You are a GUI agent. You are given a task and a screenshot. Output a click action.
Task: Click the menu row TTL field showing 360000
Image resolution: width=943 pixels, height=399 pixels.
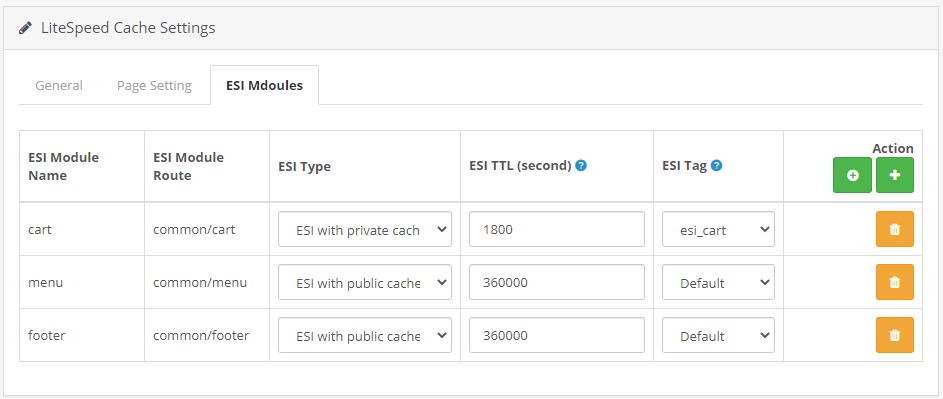tap(557, 282)
